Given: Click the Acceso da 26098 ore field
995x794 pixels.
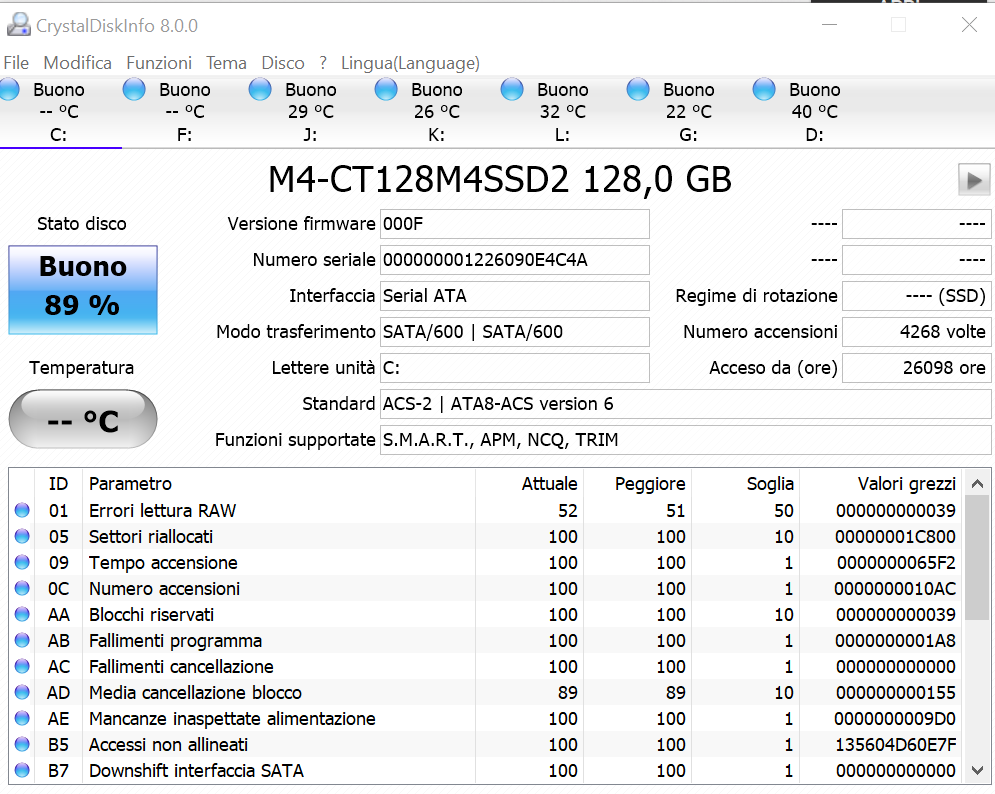Looking at the screenshot, I should click(916, 368).
